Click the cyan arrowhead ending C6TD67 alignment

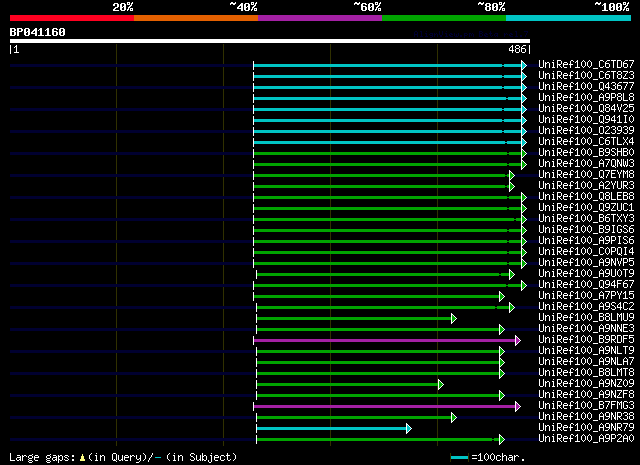(524, 65)
